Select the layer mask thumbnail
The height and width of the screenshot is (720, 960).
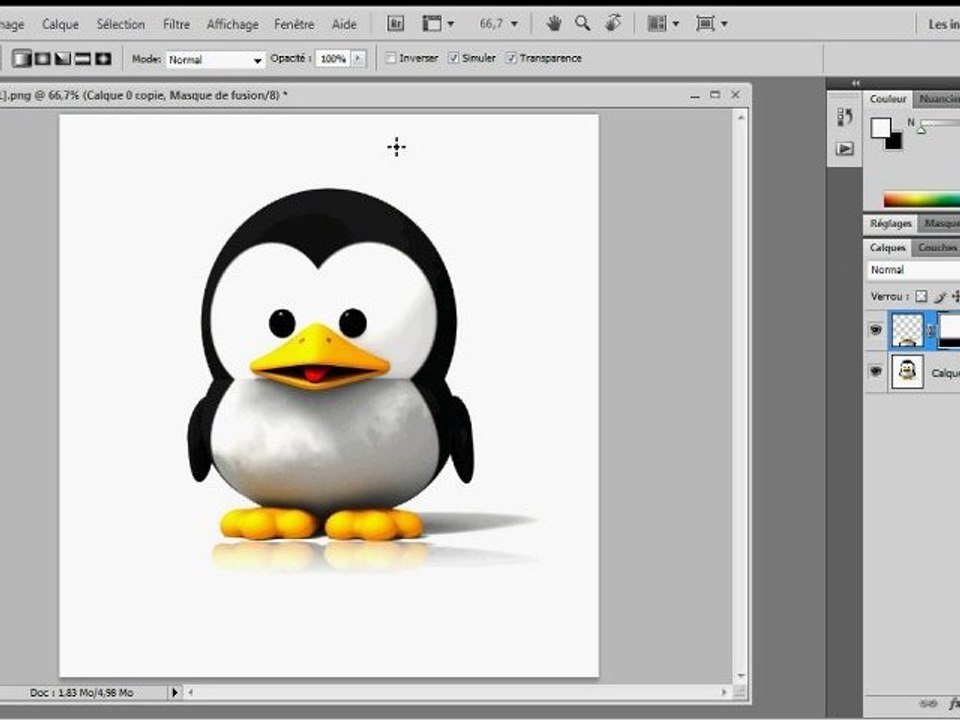949,331
